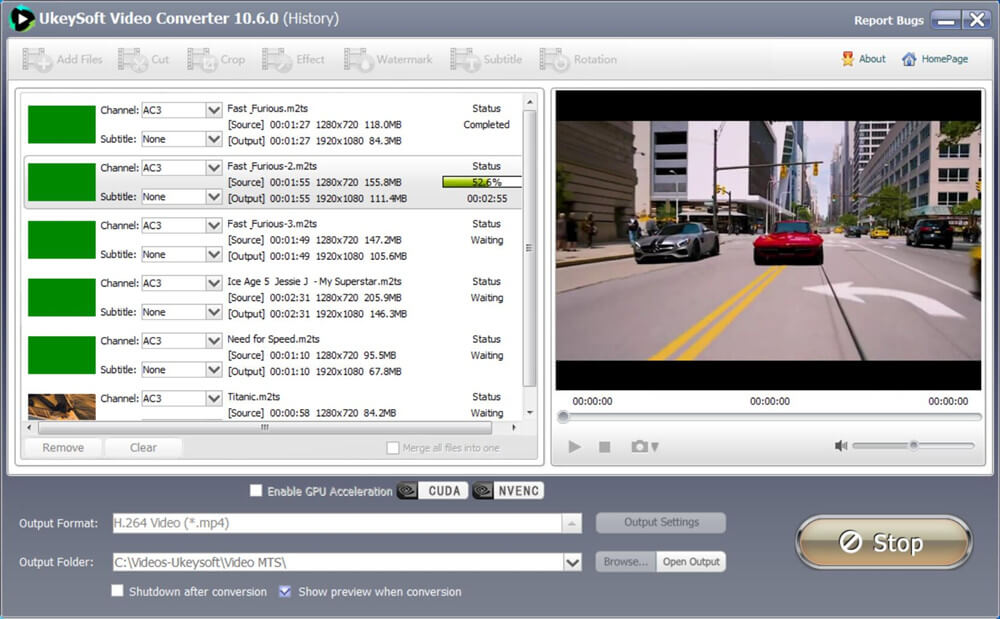
Task: Click the Clear button
Action: coord(143,448)
